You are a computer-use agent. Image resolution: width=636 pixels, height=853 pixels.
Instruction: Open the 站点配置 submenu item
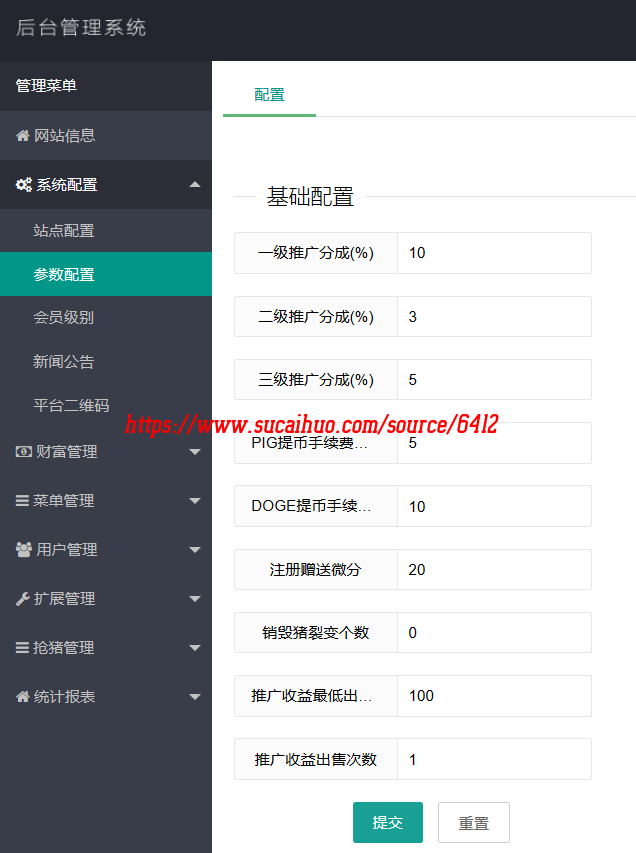(x=64, y=231)
